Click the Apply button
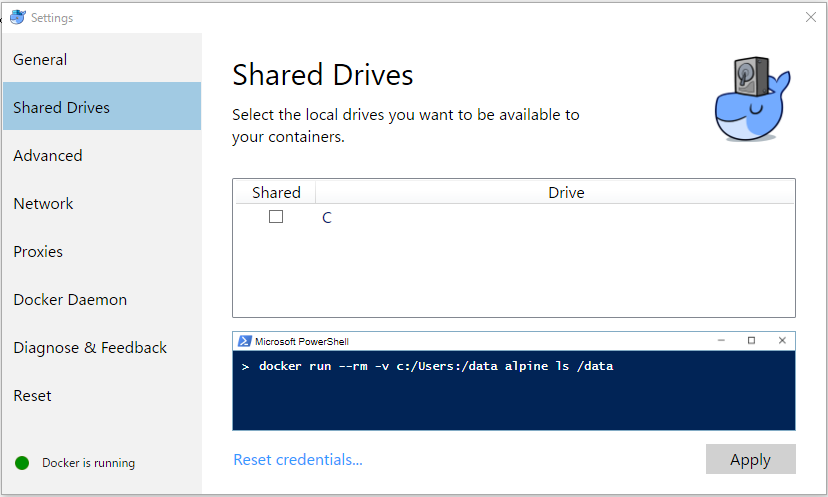 (750, 459)
